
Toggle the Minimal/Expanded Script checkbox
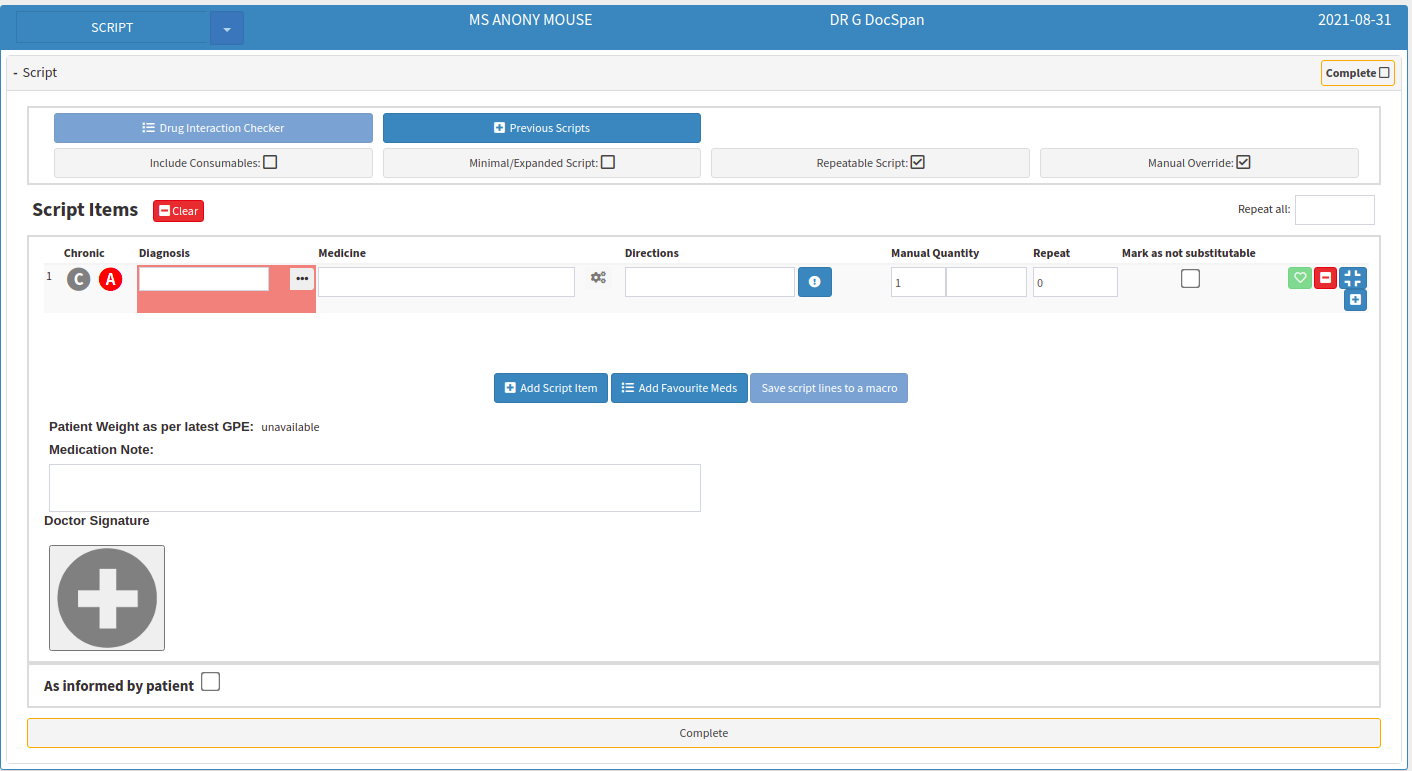608,162
